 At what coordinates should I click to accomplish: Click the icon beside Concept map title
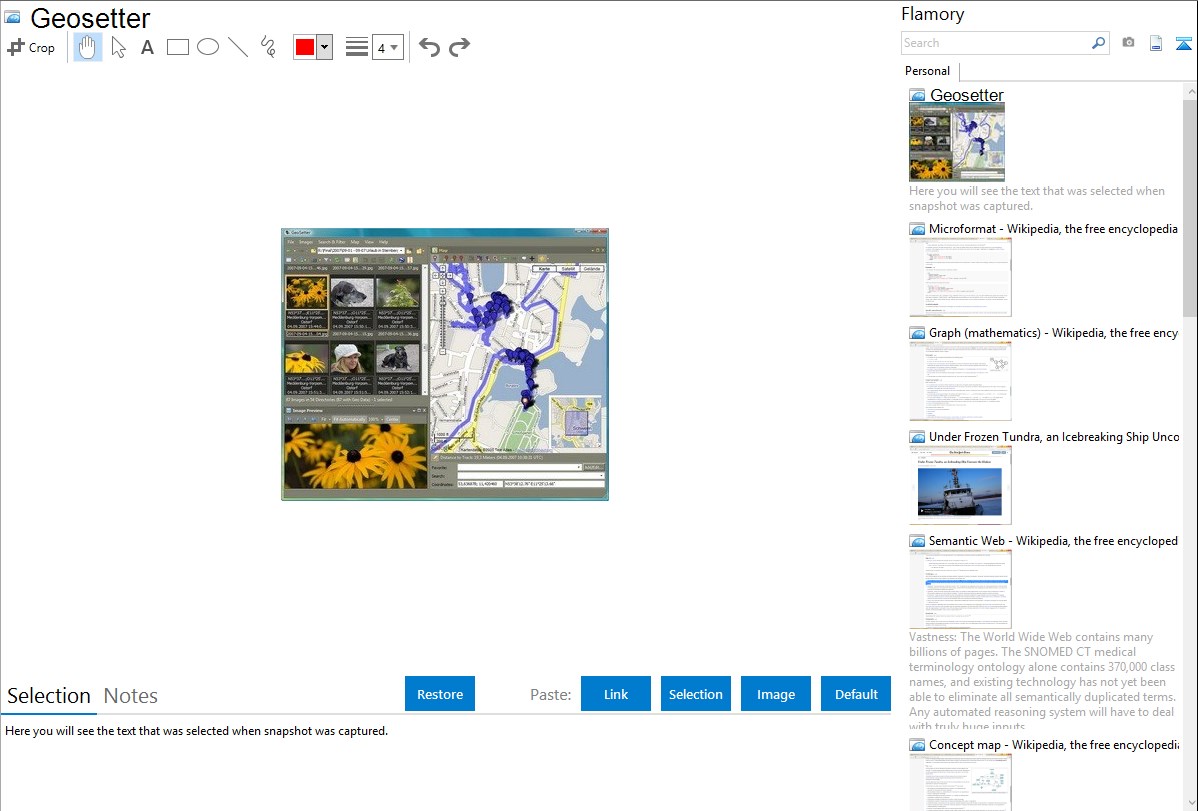pyautogui.click(x=917, y=744)
